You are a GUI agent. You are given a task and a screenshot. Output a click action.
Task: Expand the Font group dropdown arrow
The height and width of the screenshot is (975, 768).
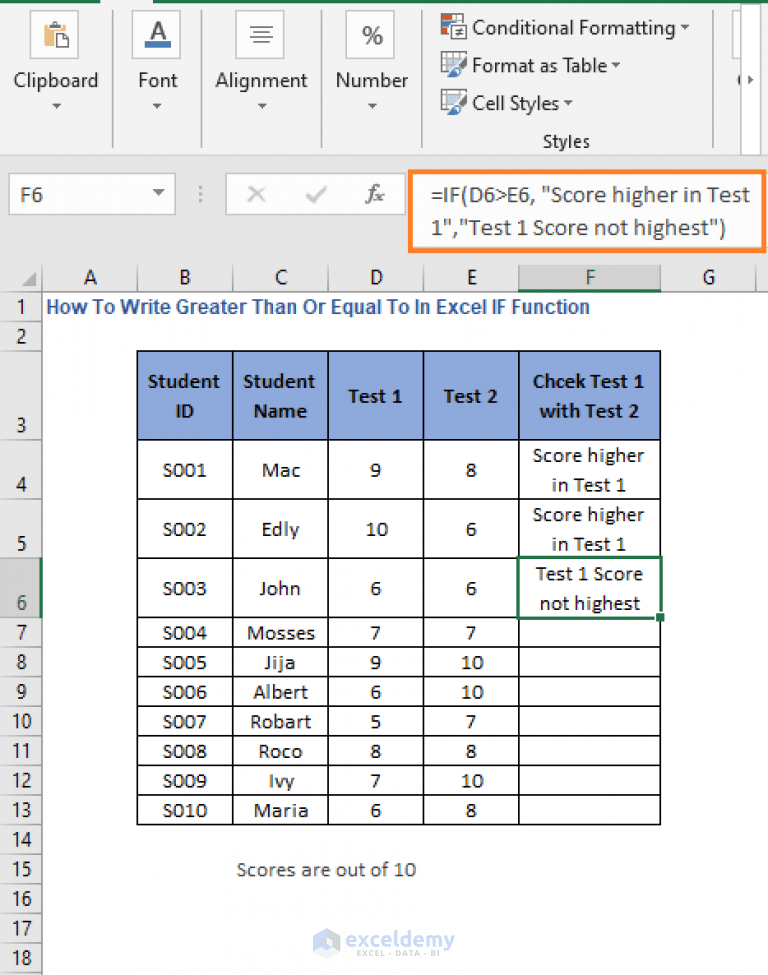coord(157,106)
